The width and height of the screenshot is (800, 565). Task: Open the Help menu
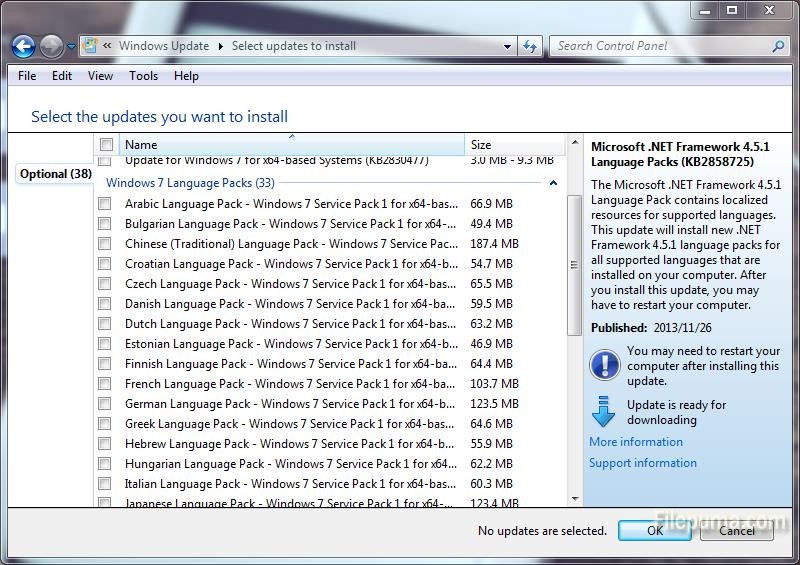click(186, 76)
